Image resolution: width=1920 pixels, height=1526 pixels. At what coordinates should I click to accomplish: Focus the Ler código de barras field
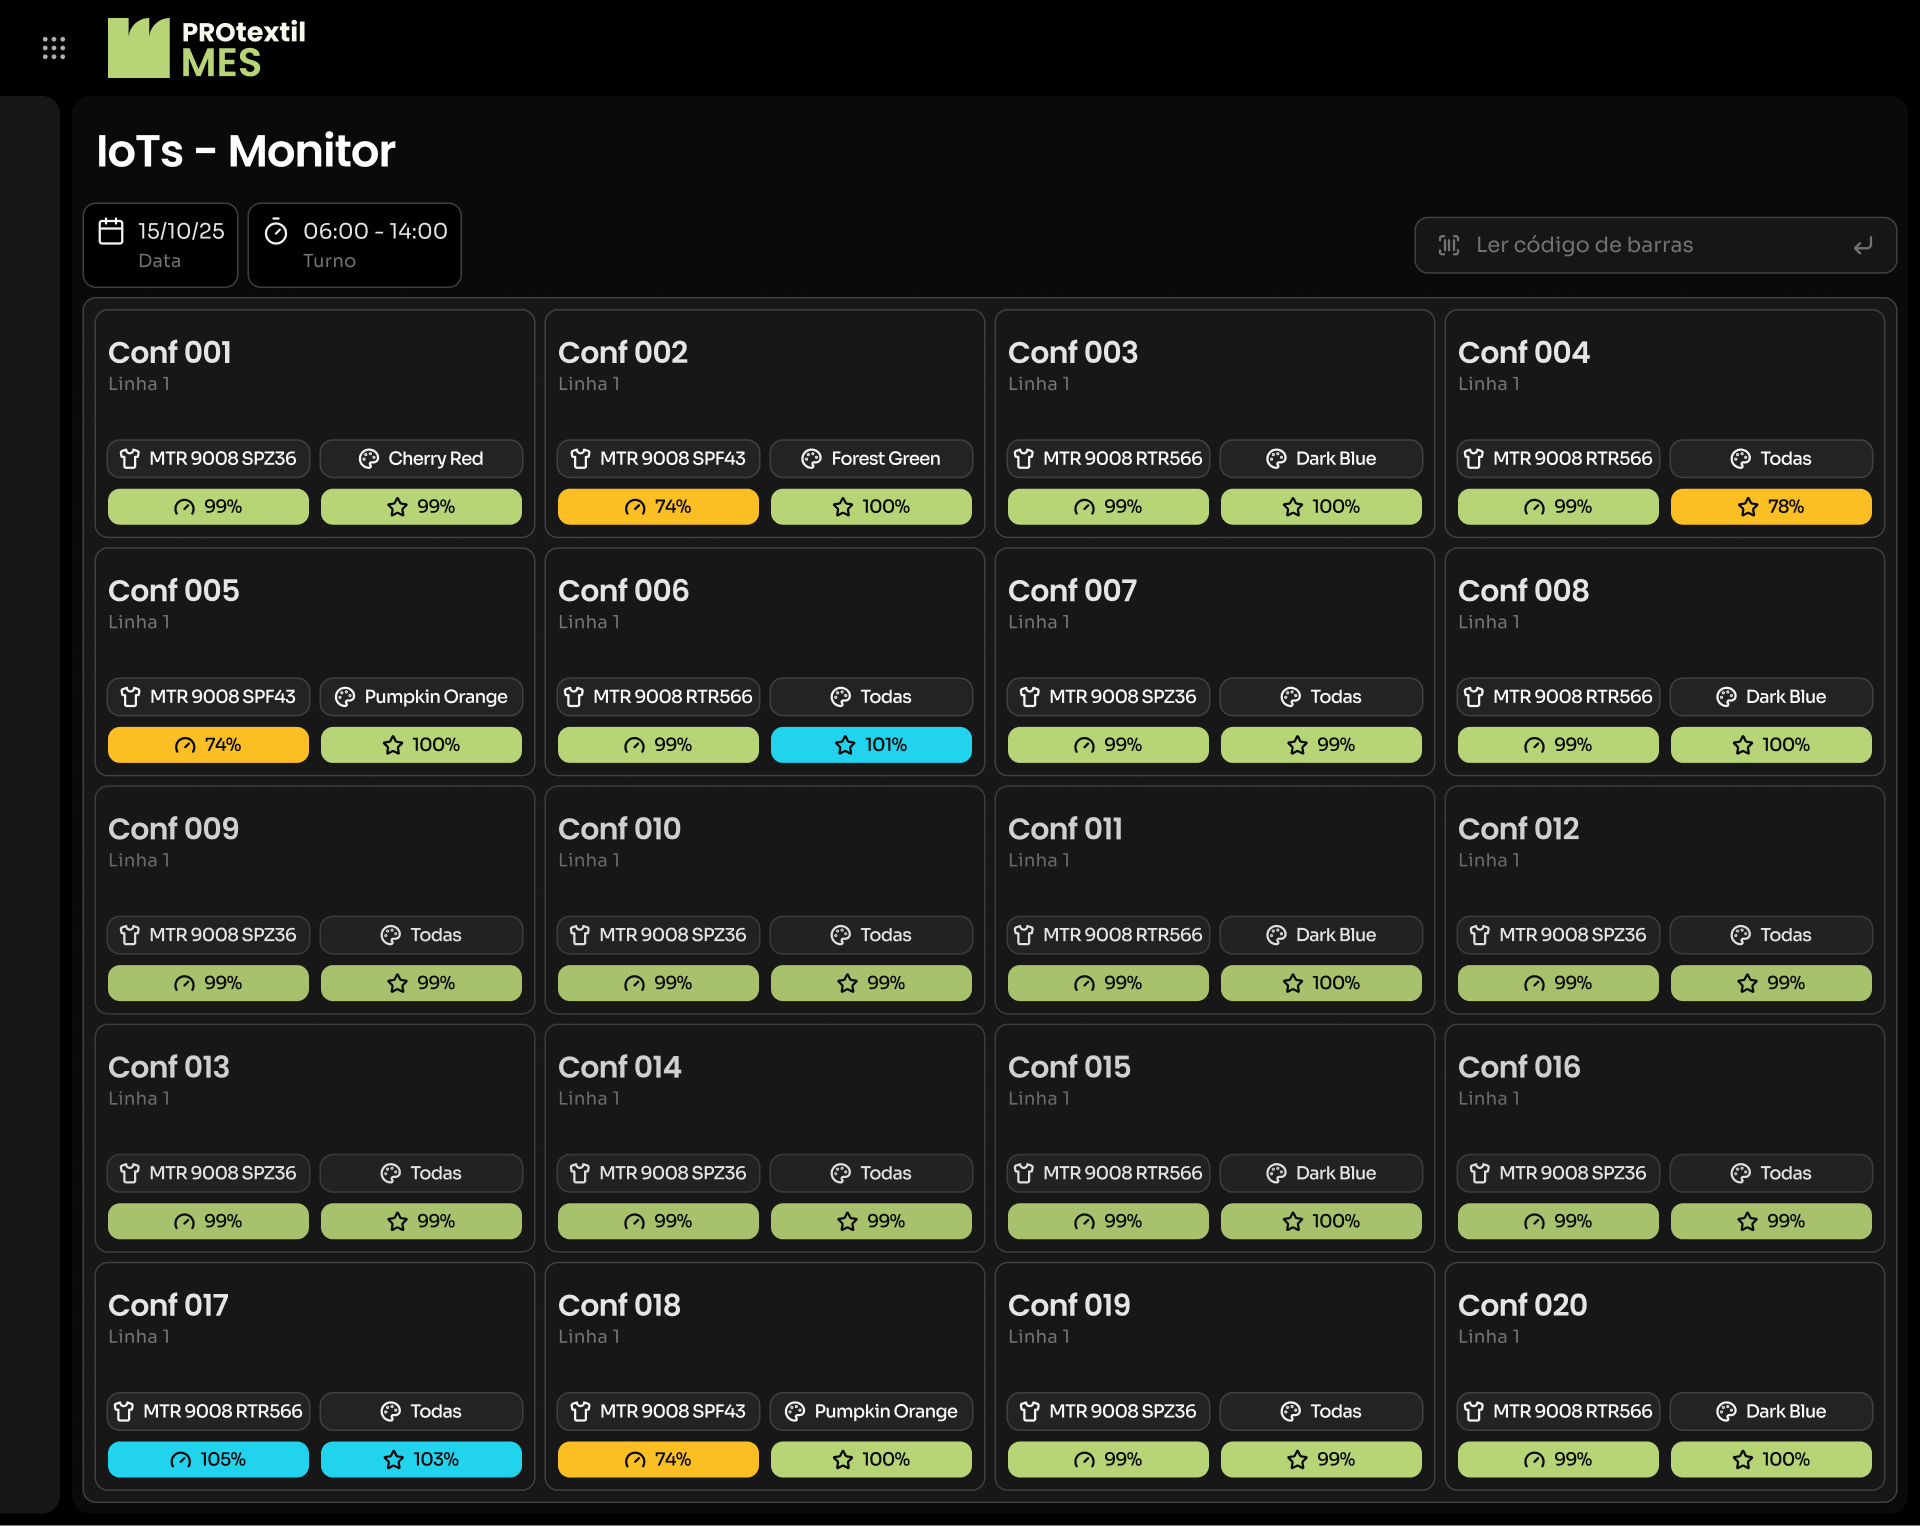click(x=1655, y=245)
